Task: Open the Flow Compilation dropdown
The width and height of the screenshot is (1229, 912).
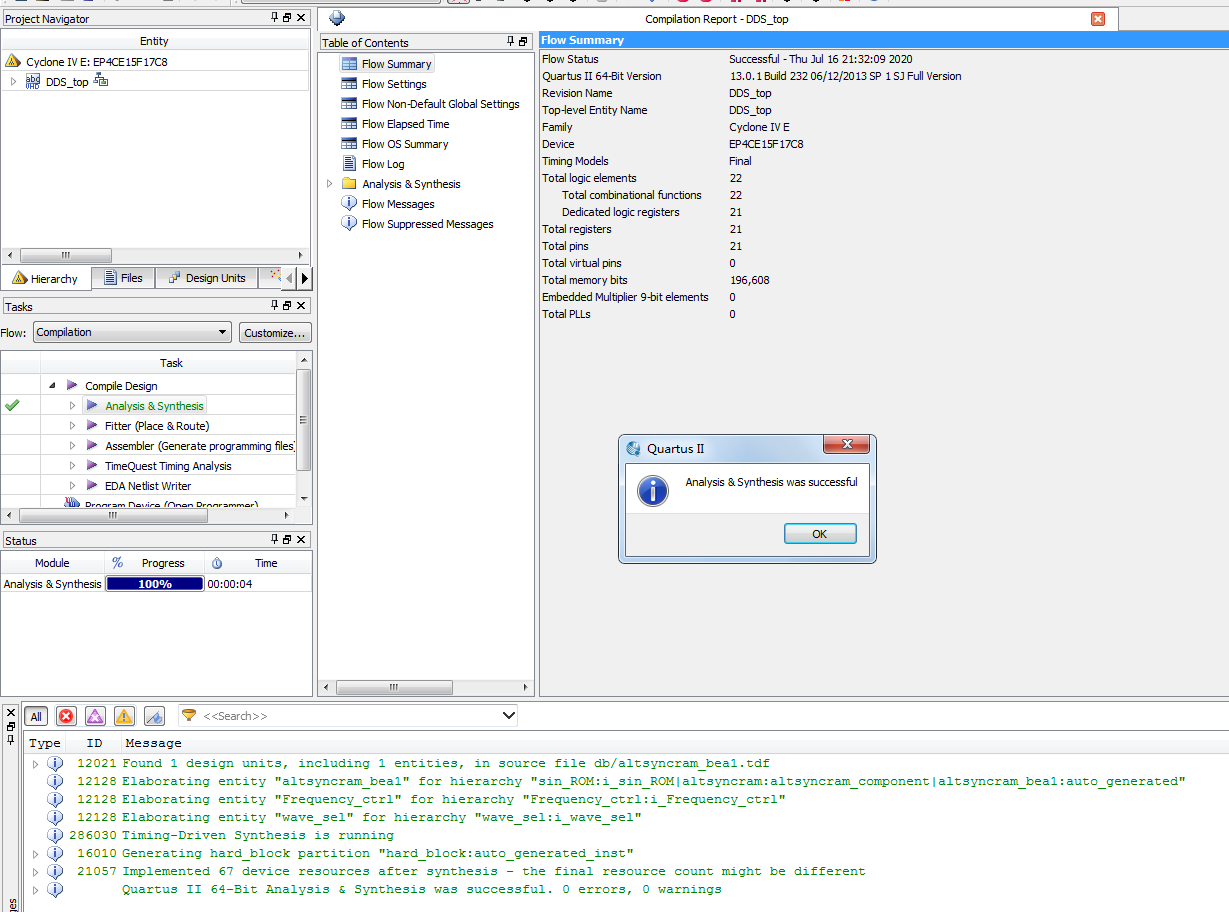Action: [x=132, y=332]
